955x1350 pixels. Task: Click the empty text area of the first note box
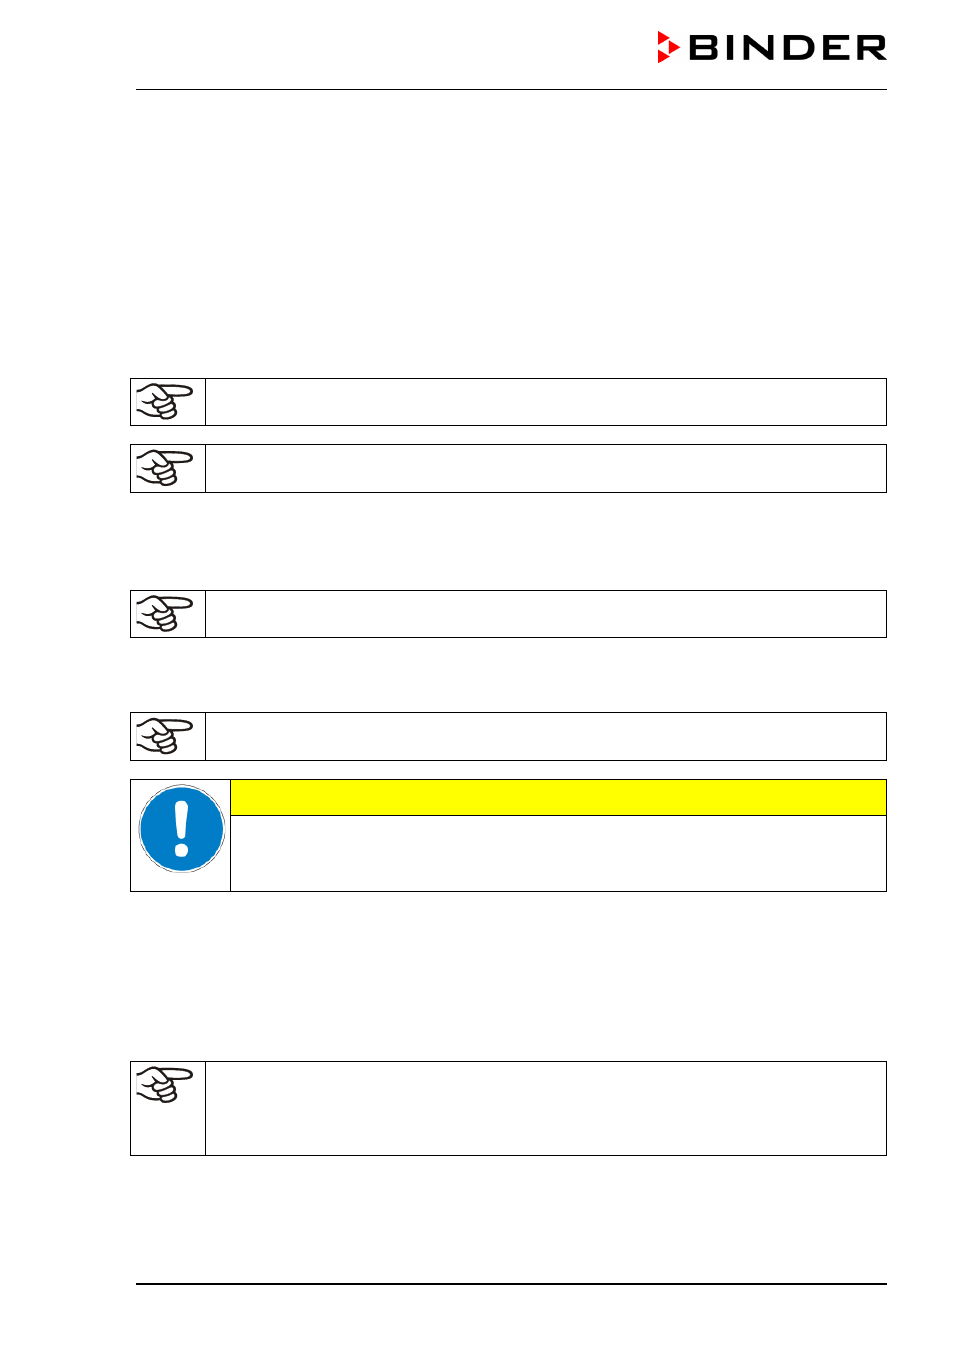546,402
